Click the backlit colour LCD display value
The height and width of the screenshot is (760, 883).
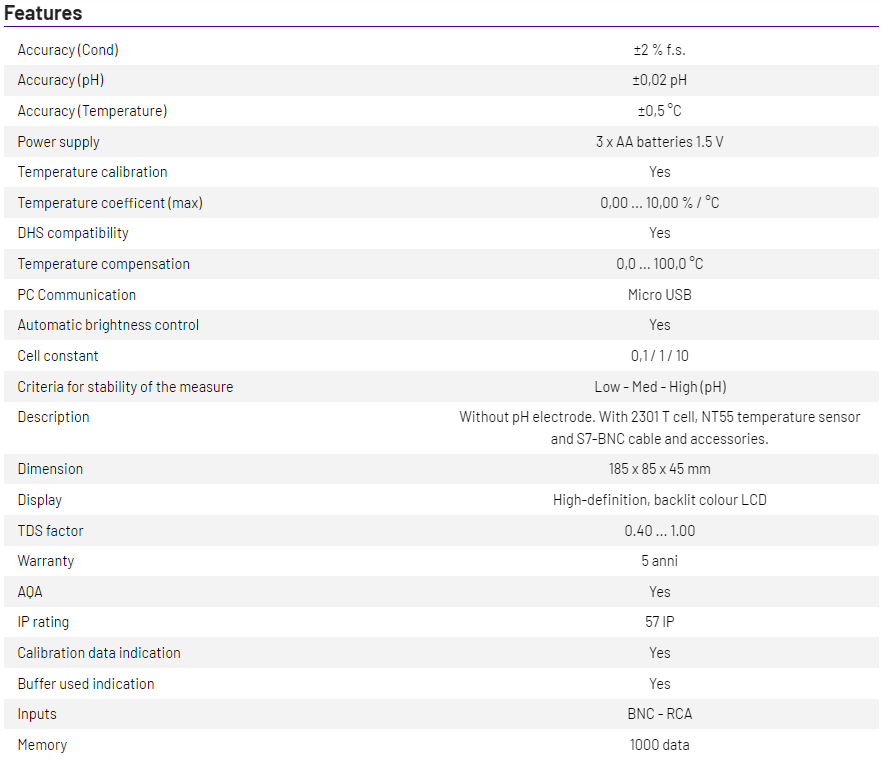(659, 500)
